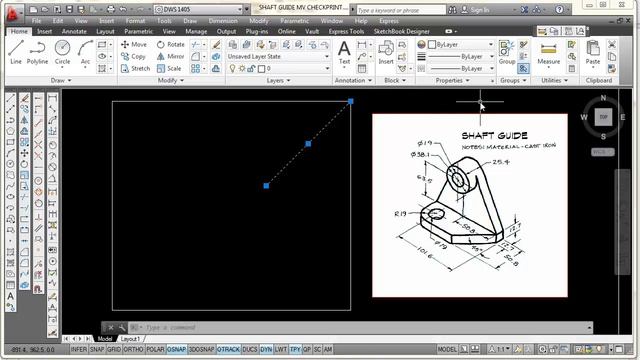640x360 pixels.
Task: Click the Insert block tool
Action: (386, 53)
